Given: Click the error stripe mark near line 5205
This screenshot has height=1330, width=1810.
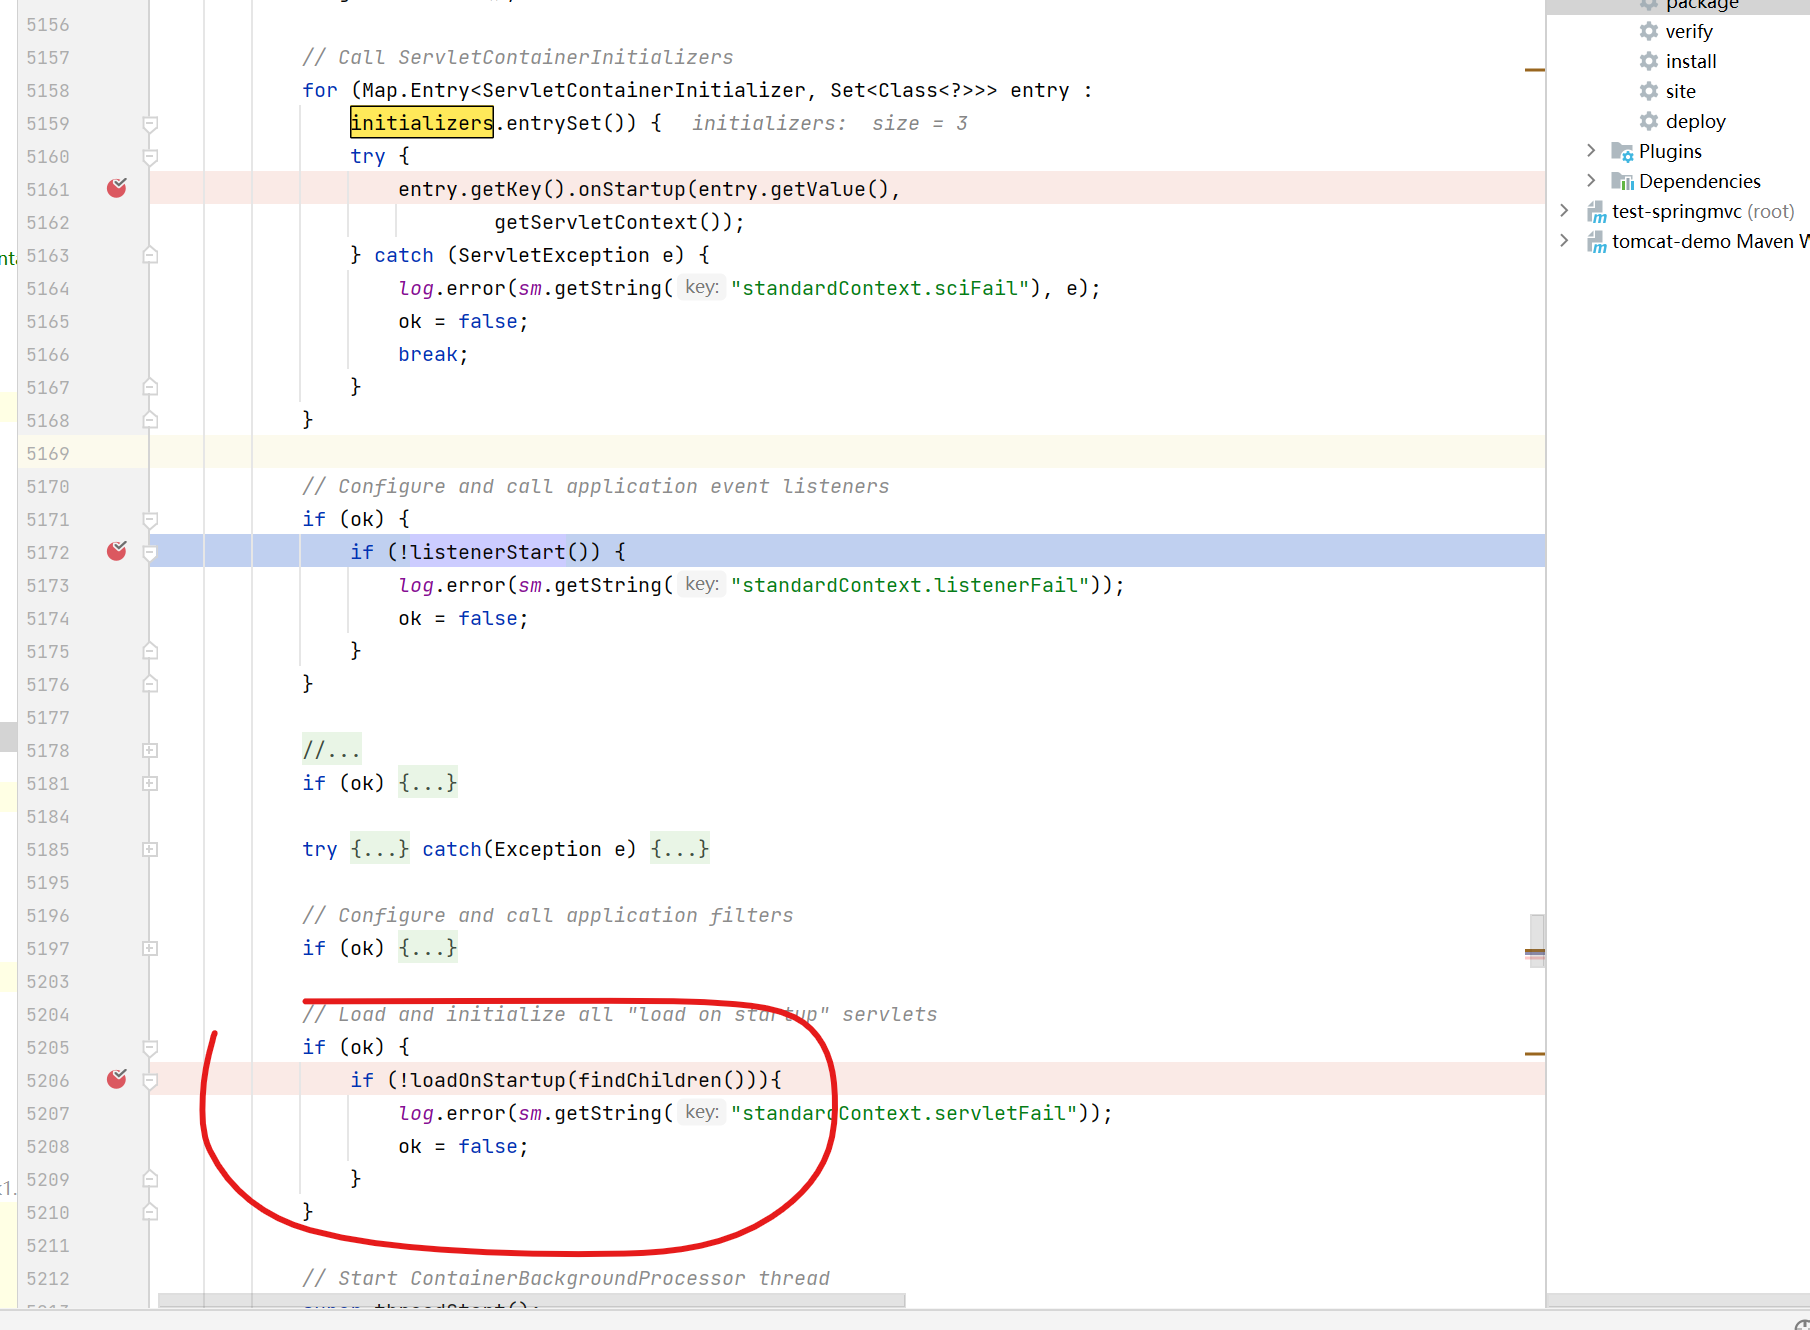Looking at the screenshot, I should click(1535, 1053).
